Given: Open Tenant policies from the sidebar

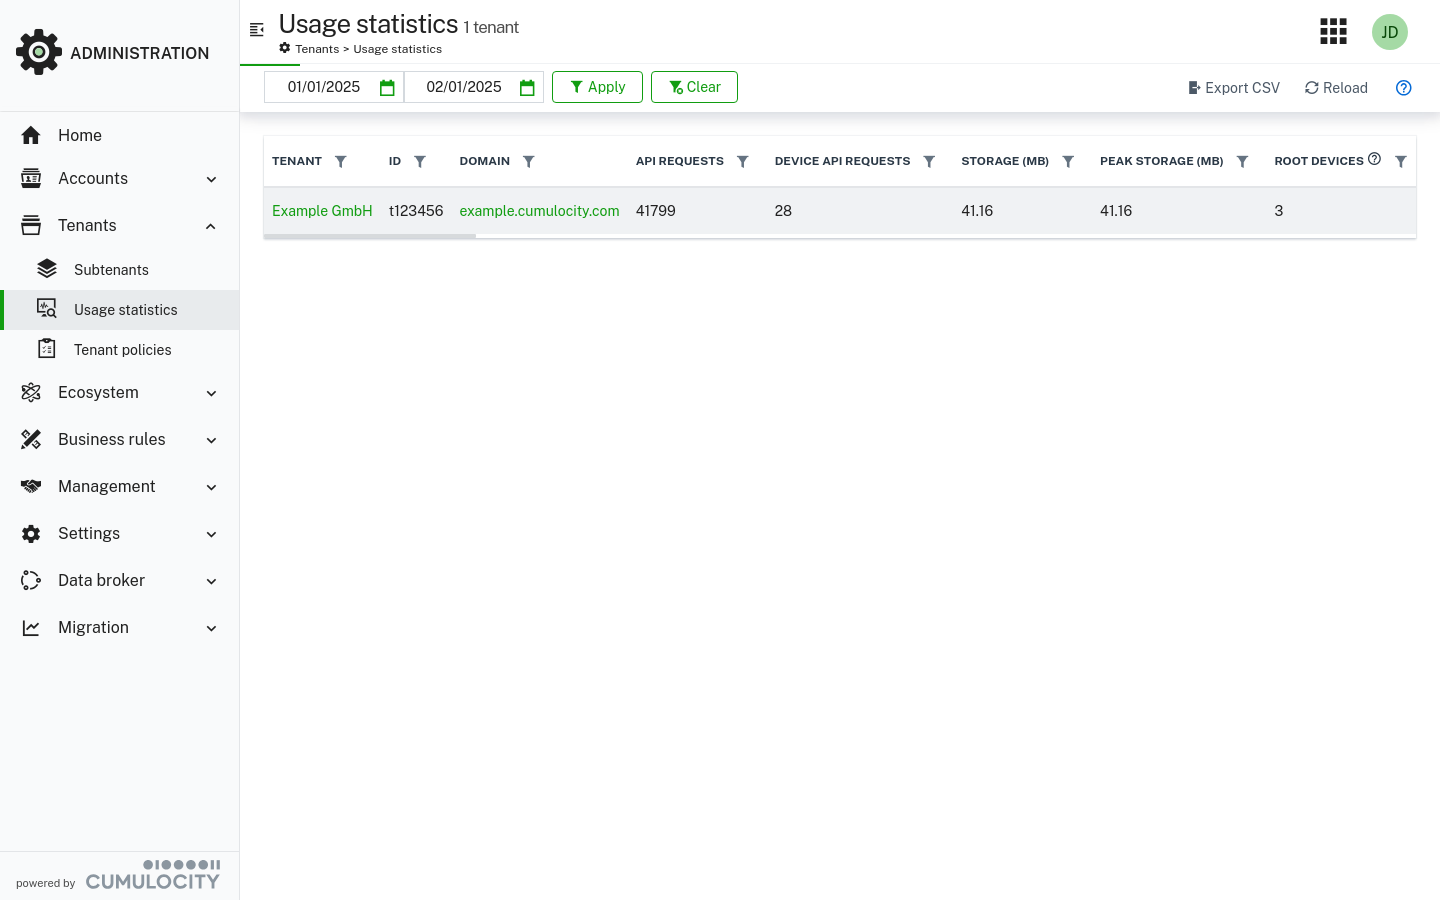Looking at the screenshot, I should coord(122,350).
